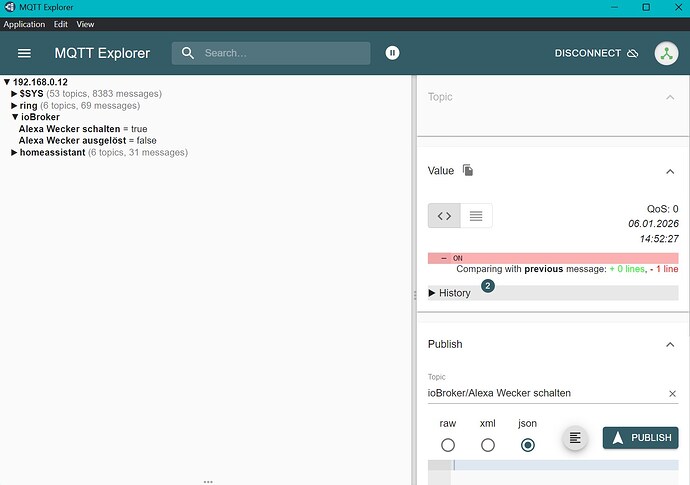Screen dimensions: 690x485
Task: Open the hamburger navigation menu
Action: tap(24, 53)
